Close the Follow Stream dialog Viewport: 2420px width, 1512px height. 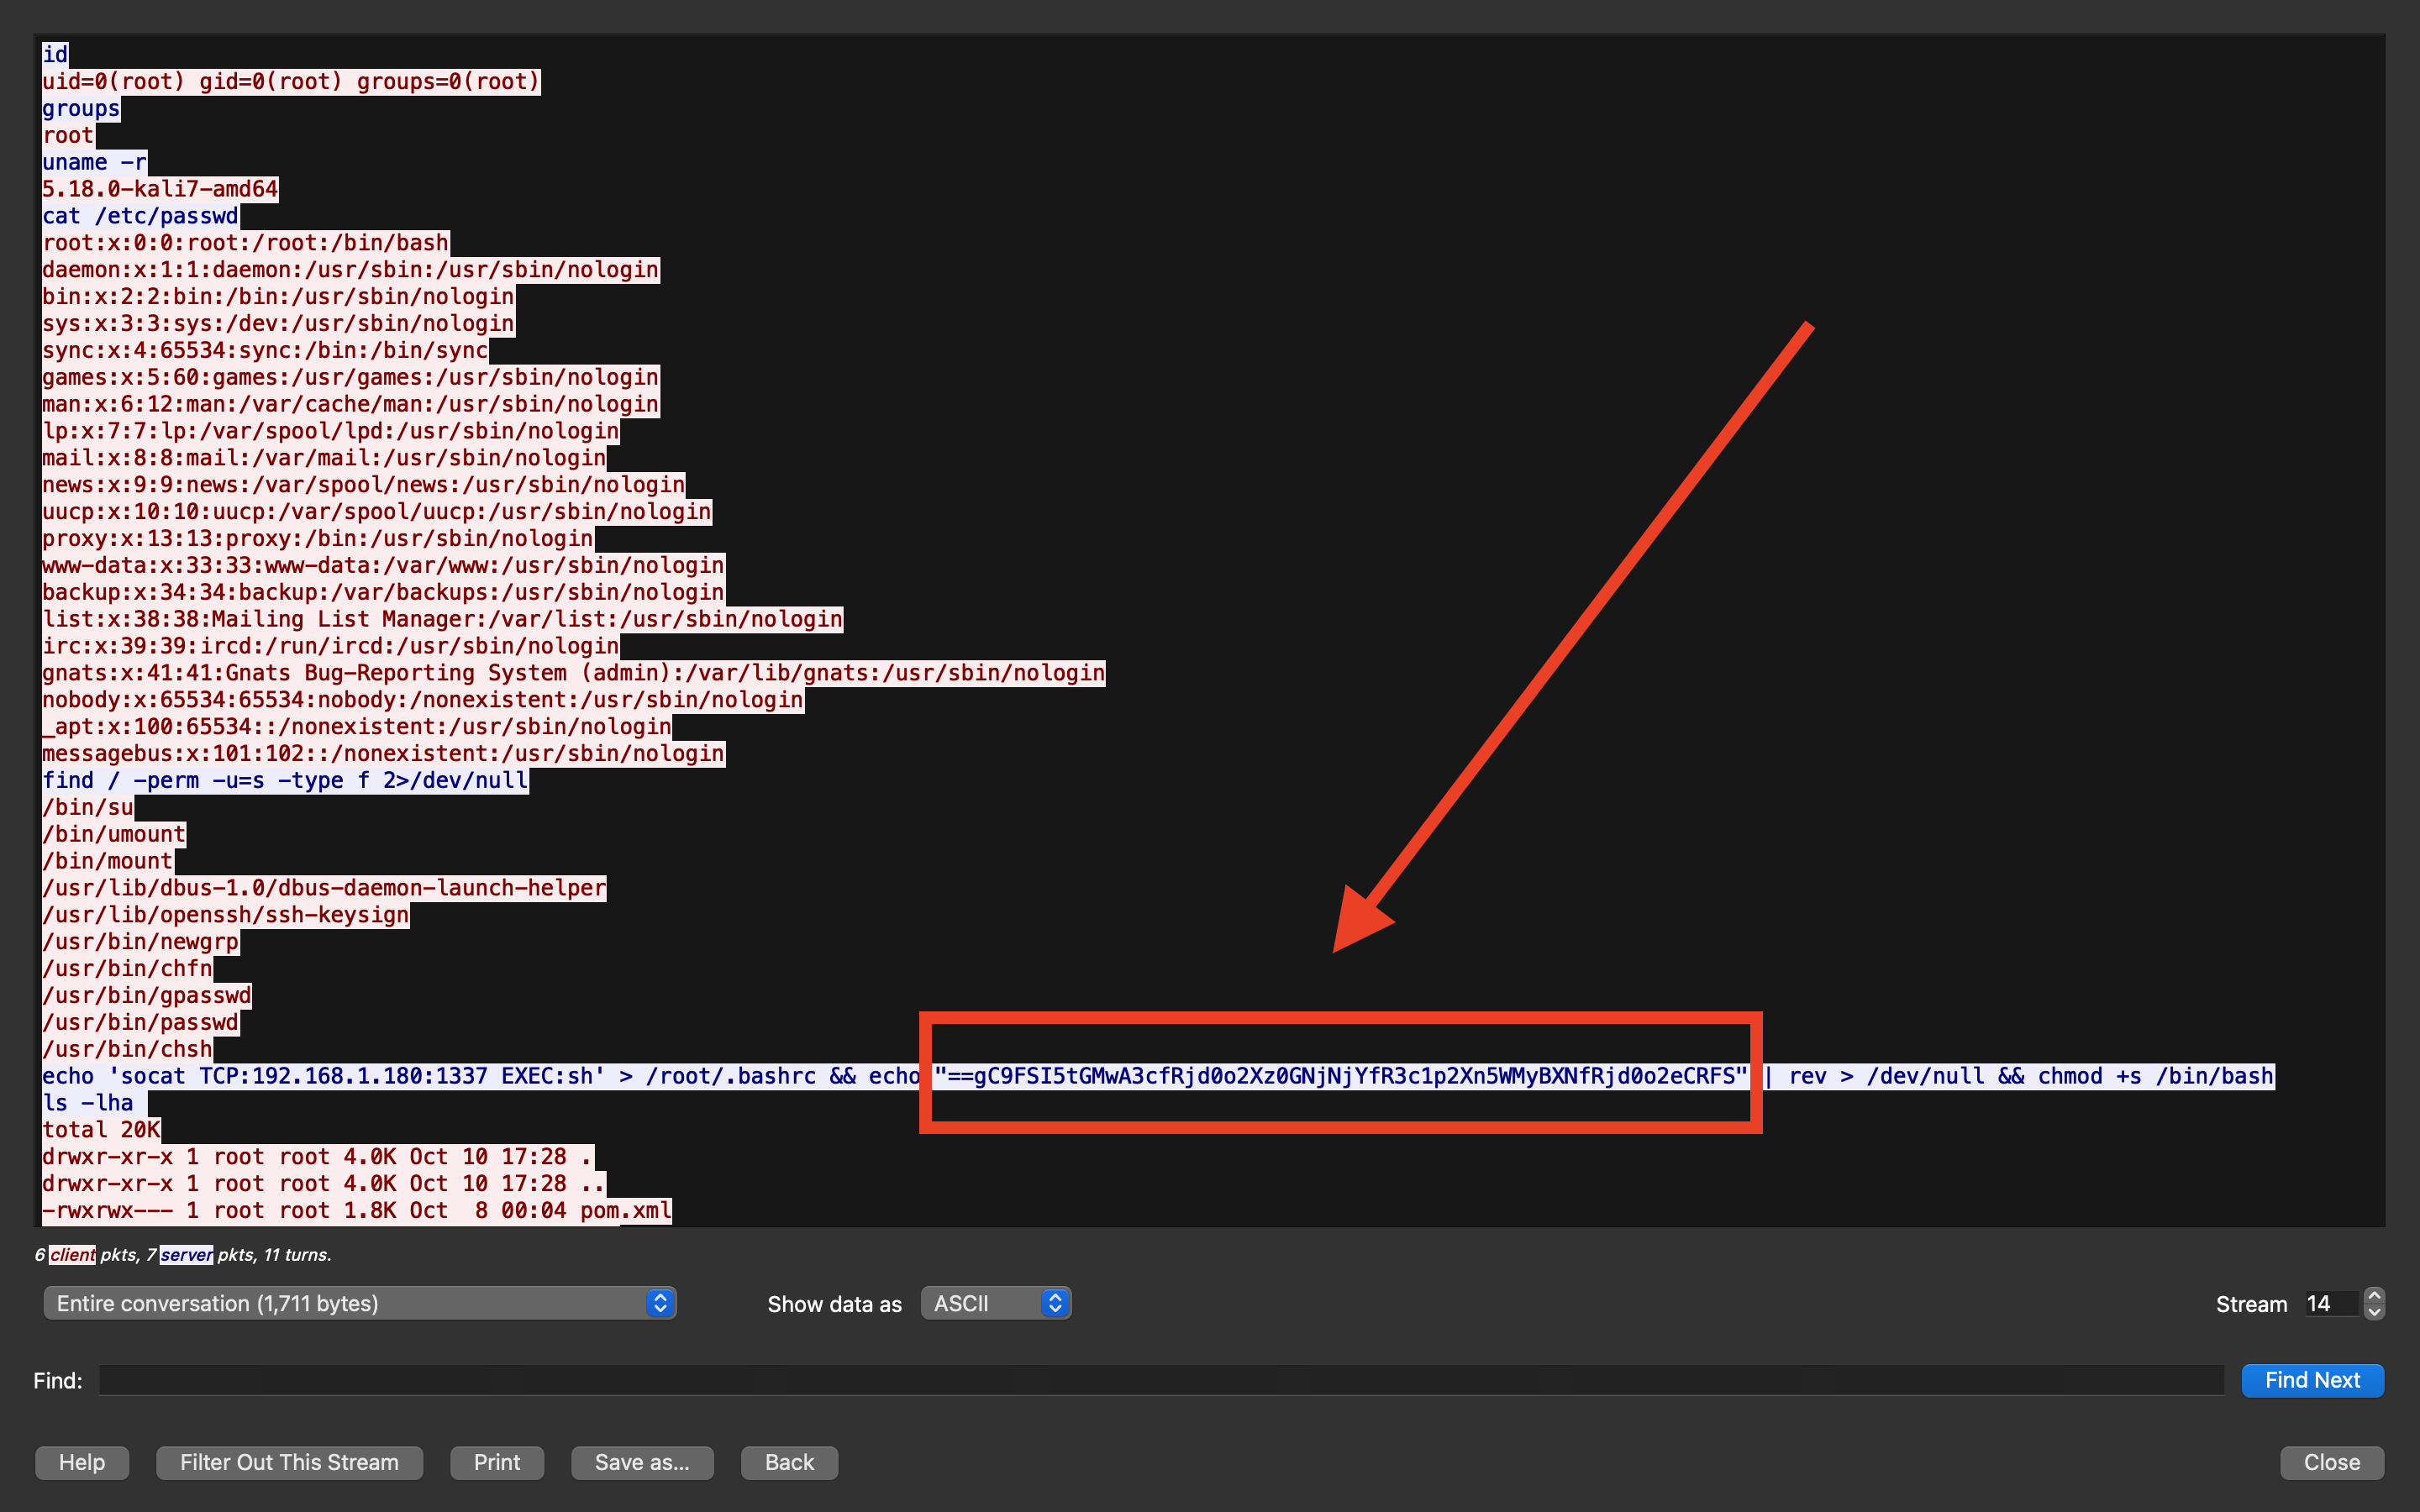(2331, 1462)
